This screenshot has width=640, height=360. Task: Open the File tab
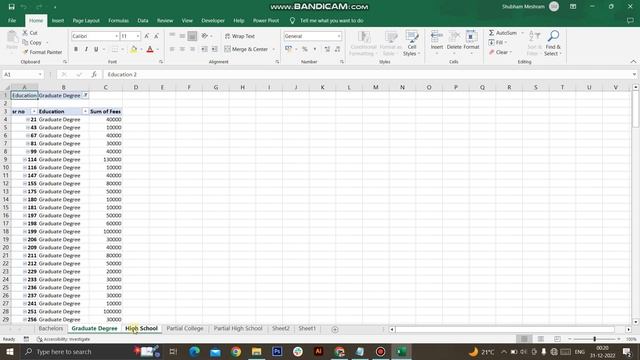tap(12, 20)
